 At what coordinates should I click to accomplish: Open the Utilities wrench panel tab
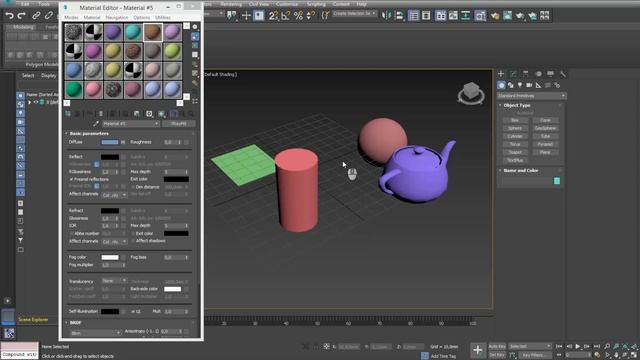(562, 74)
